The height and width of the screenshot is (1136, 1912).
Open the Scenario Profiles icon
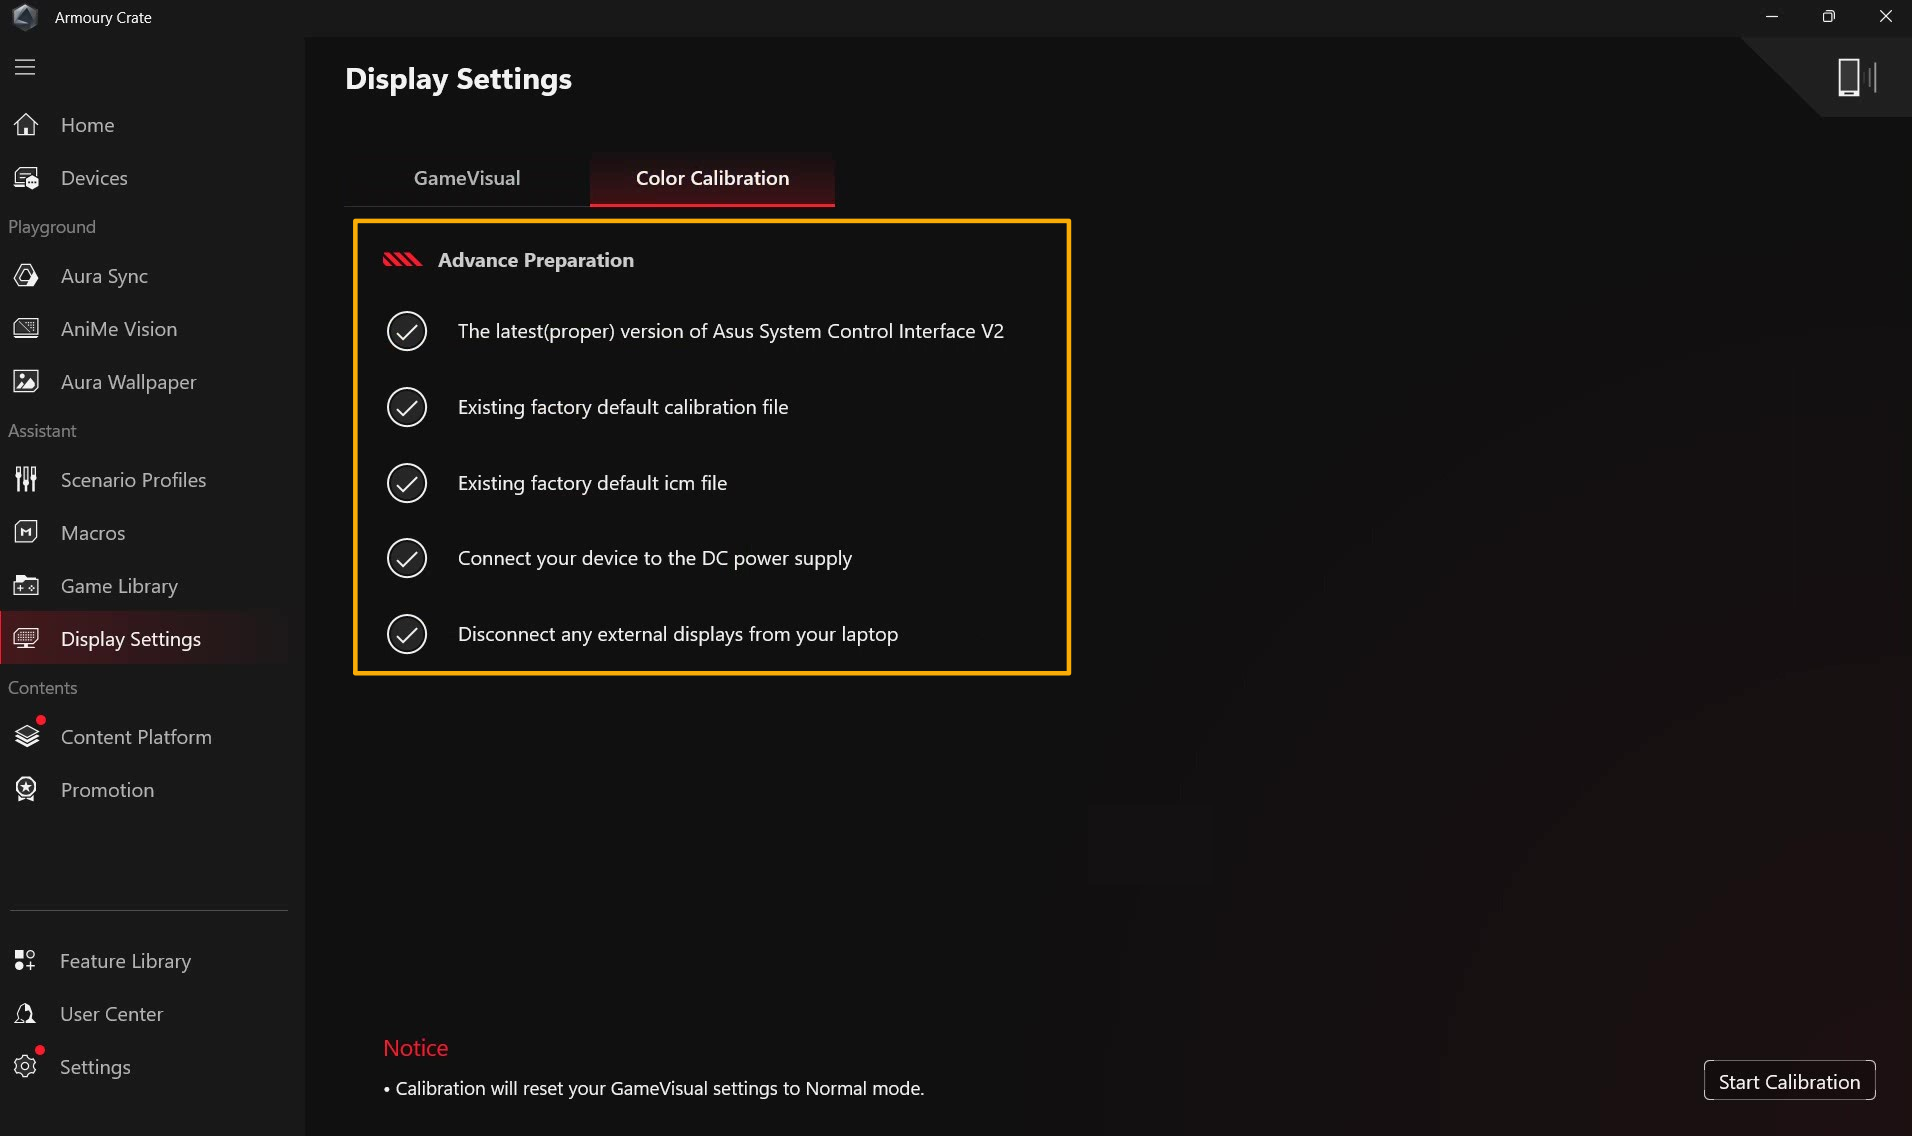(26, 480)
